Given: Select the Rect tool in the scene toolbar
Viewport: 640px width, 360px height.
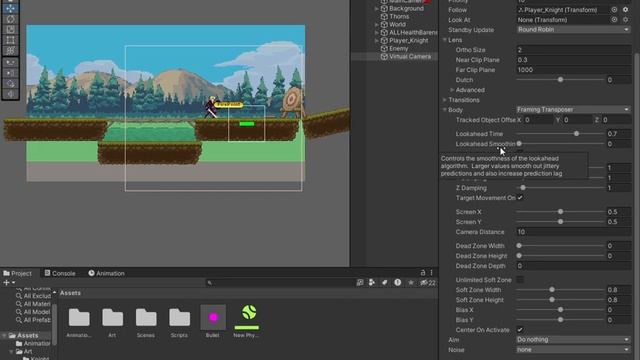Looking at the screenshot, I should coord(11,40).
